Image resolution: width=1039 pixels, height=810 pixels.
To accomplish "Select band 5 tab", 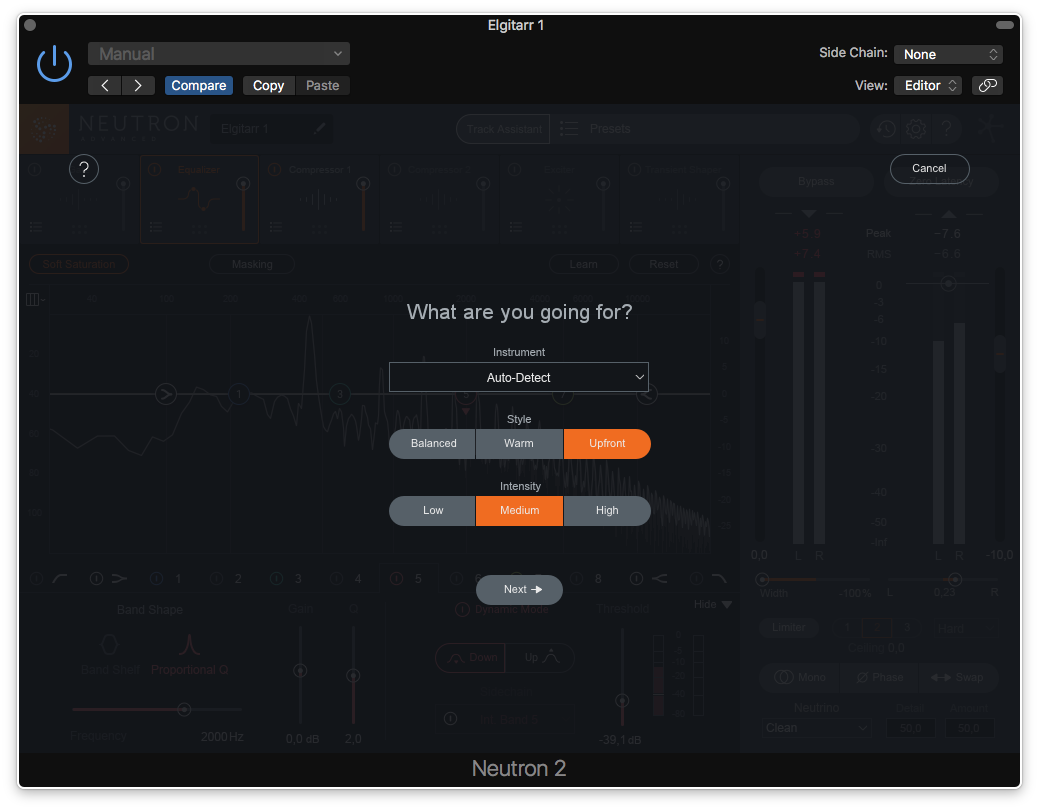I will pos(409,579).
